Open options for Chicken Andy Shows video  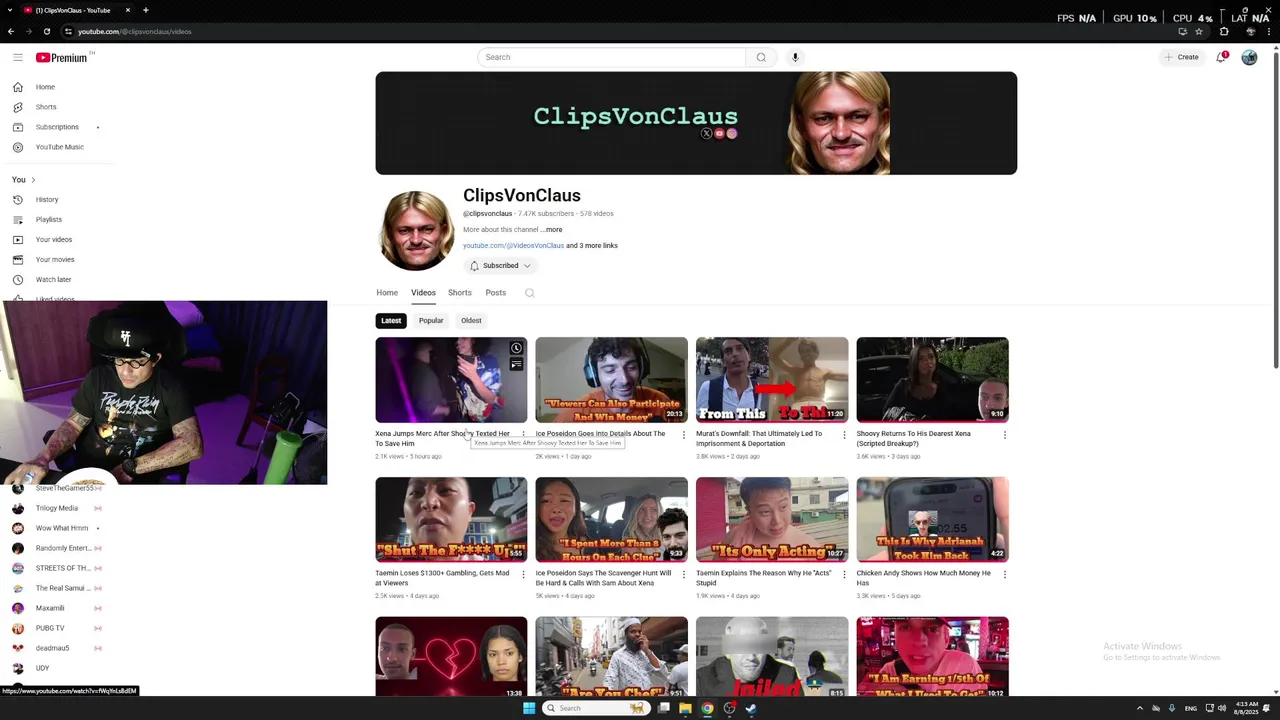(1004, 574)
